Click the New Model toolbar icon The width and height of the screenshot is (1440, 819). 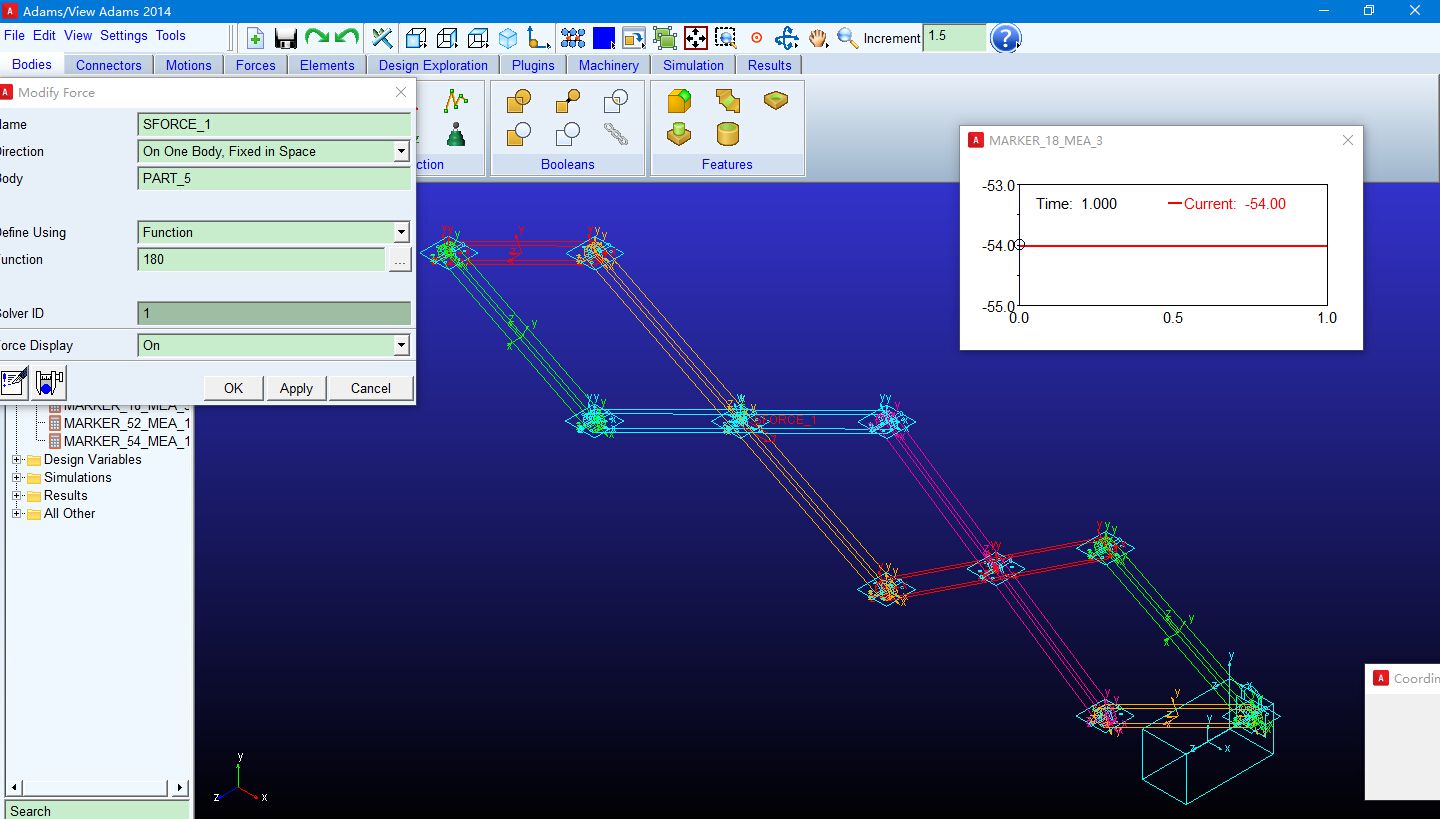[255, 38]
